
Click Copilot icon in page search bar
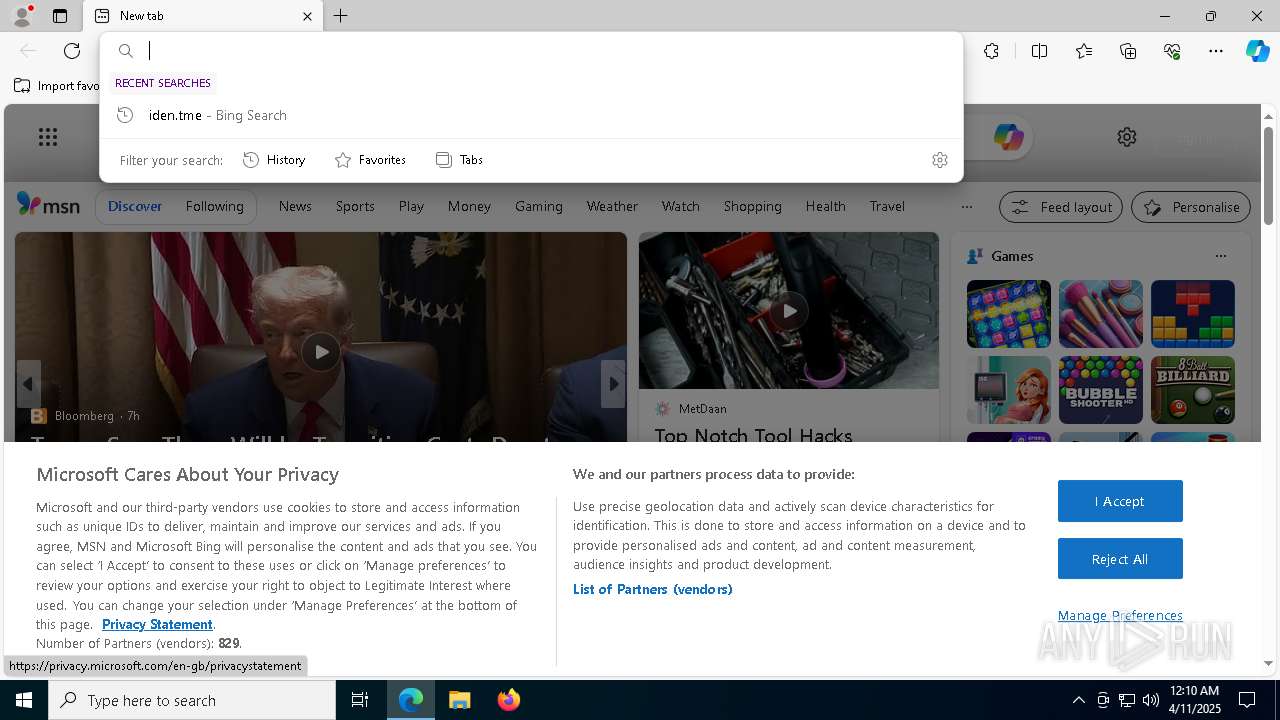(x=1008, y=137)
